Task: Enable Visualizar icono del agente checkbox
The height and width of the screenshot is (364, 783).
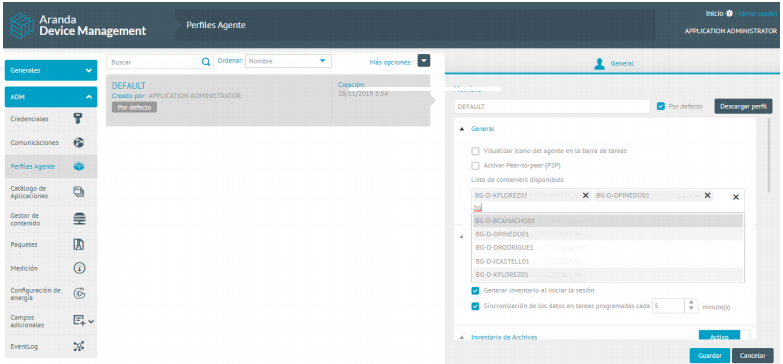Action: pyautogui.click(x=475, y=151)
